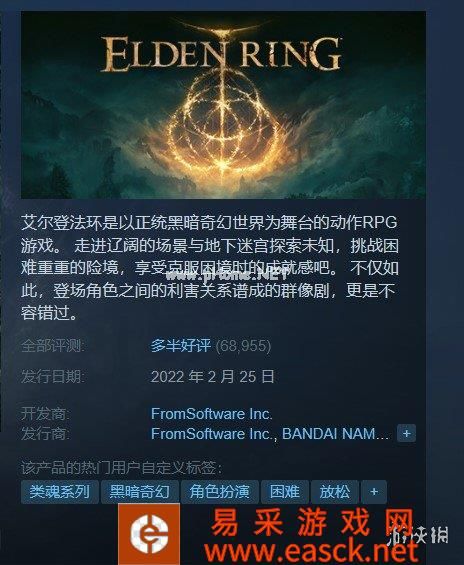
Task: Click the ELDEN RING title logo text
Action: tap(221, 53)
